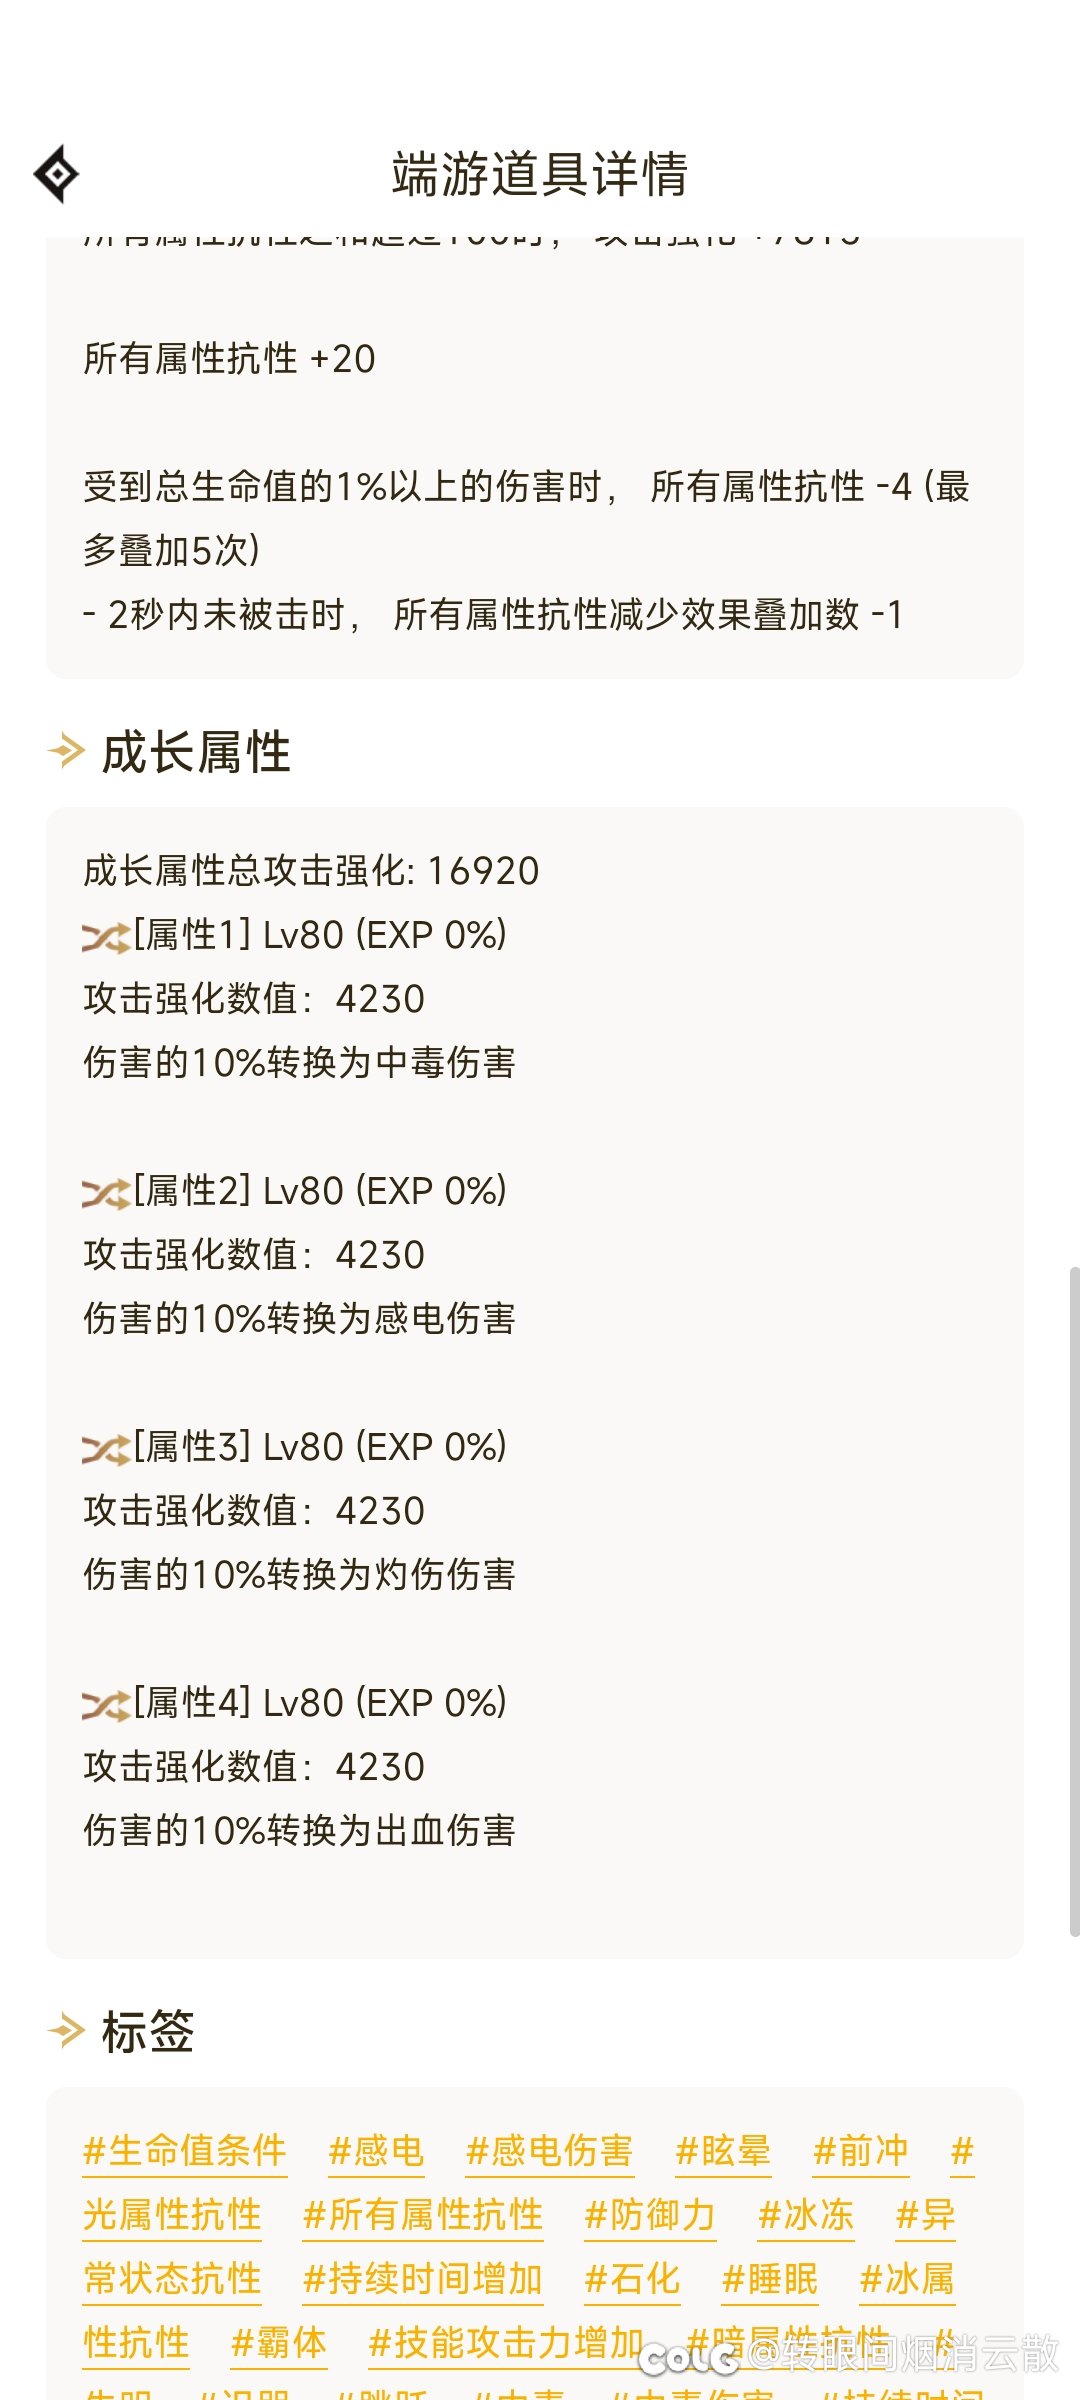The height and width of the screenshot is (2400, 1080).
Task: Open the #所有属性抗性 tag
Action: (423, 2215)
